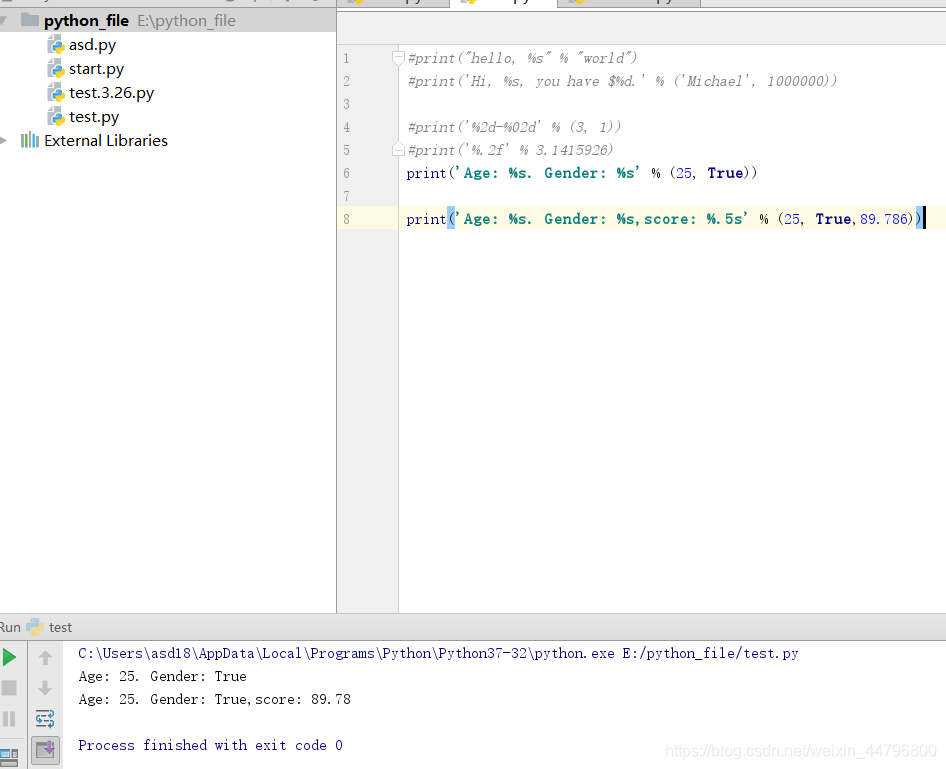The height and width of the screenshot is (769, 946).
Task: Click 'Michael' in the commented line 2
Action: coord(714,81)
